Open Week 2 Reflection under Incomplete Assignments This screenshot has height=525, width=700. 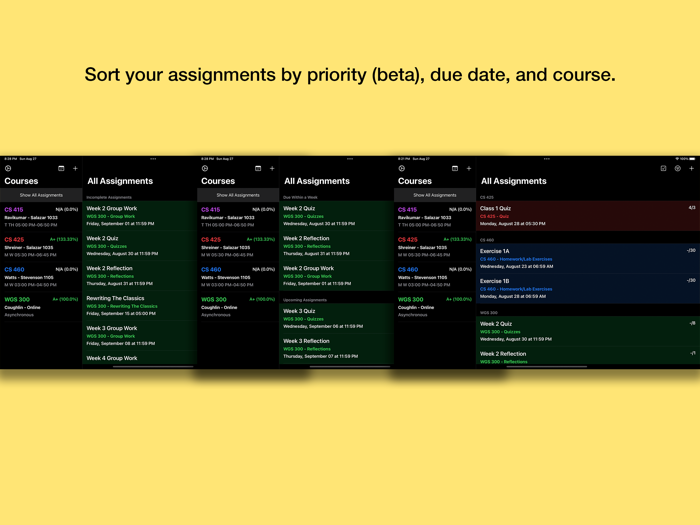(140, 275)
